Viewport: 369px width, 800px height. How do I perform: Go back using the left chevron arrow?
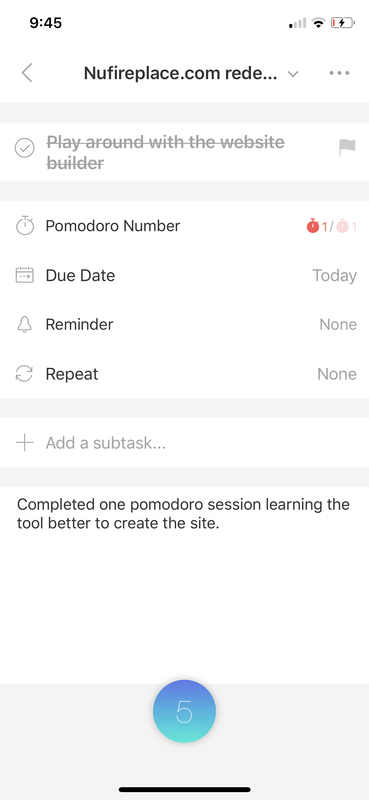27,73
